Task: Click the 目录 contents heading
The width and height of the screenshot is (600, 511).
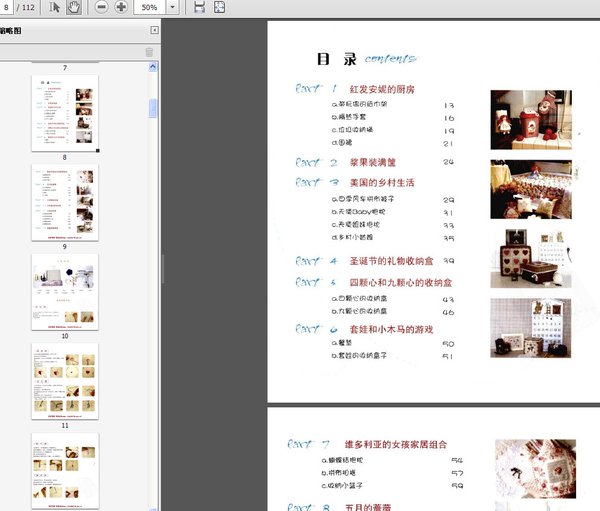Action: 366,59
